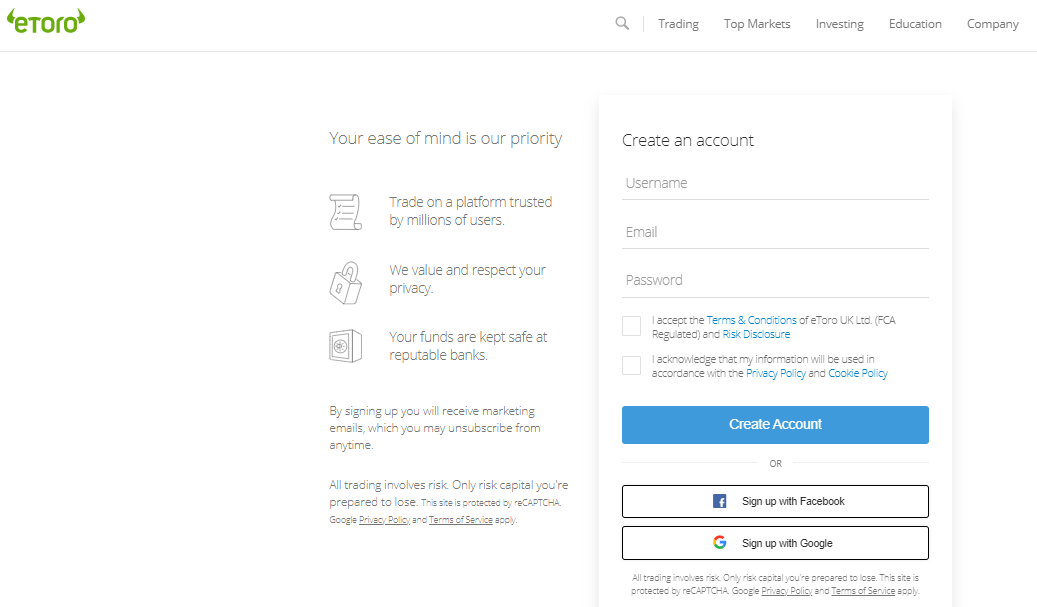Click 'Your ease of mind is our priority'

click(x=446, y=138)
